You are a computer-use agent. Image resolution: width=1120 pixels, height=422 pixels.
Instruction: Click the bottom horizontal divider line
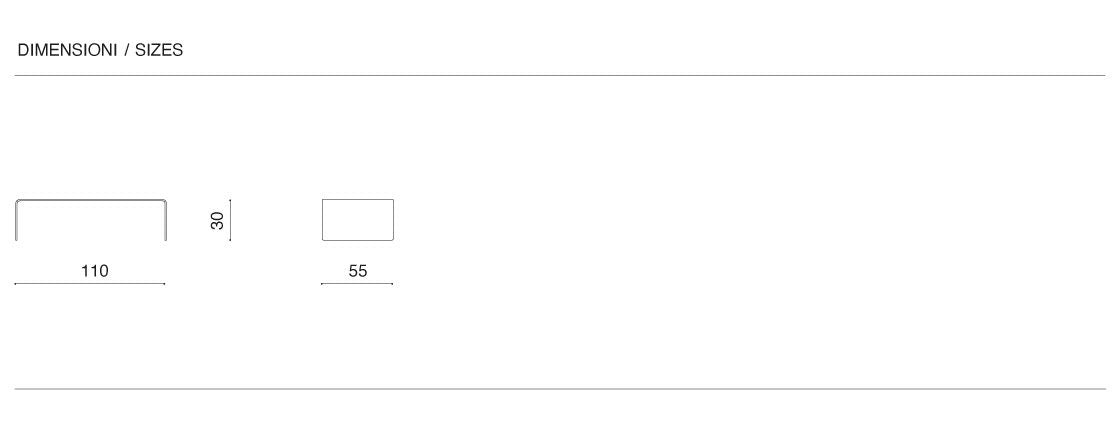click(560, 389)
